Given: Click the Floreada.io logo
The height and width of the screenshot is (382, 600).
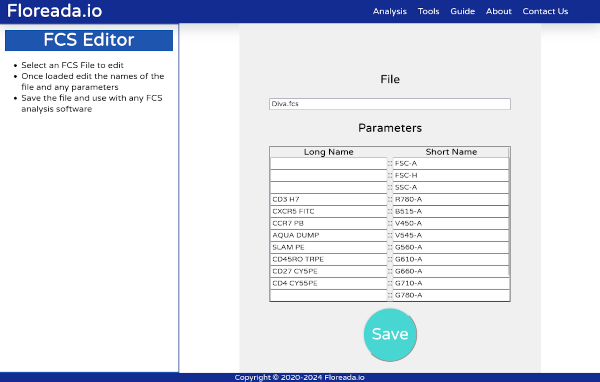Looking at the screenshot, I should 54,11.
